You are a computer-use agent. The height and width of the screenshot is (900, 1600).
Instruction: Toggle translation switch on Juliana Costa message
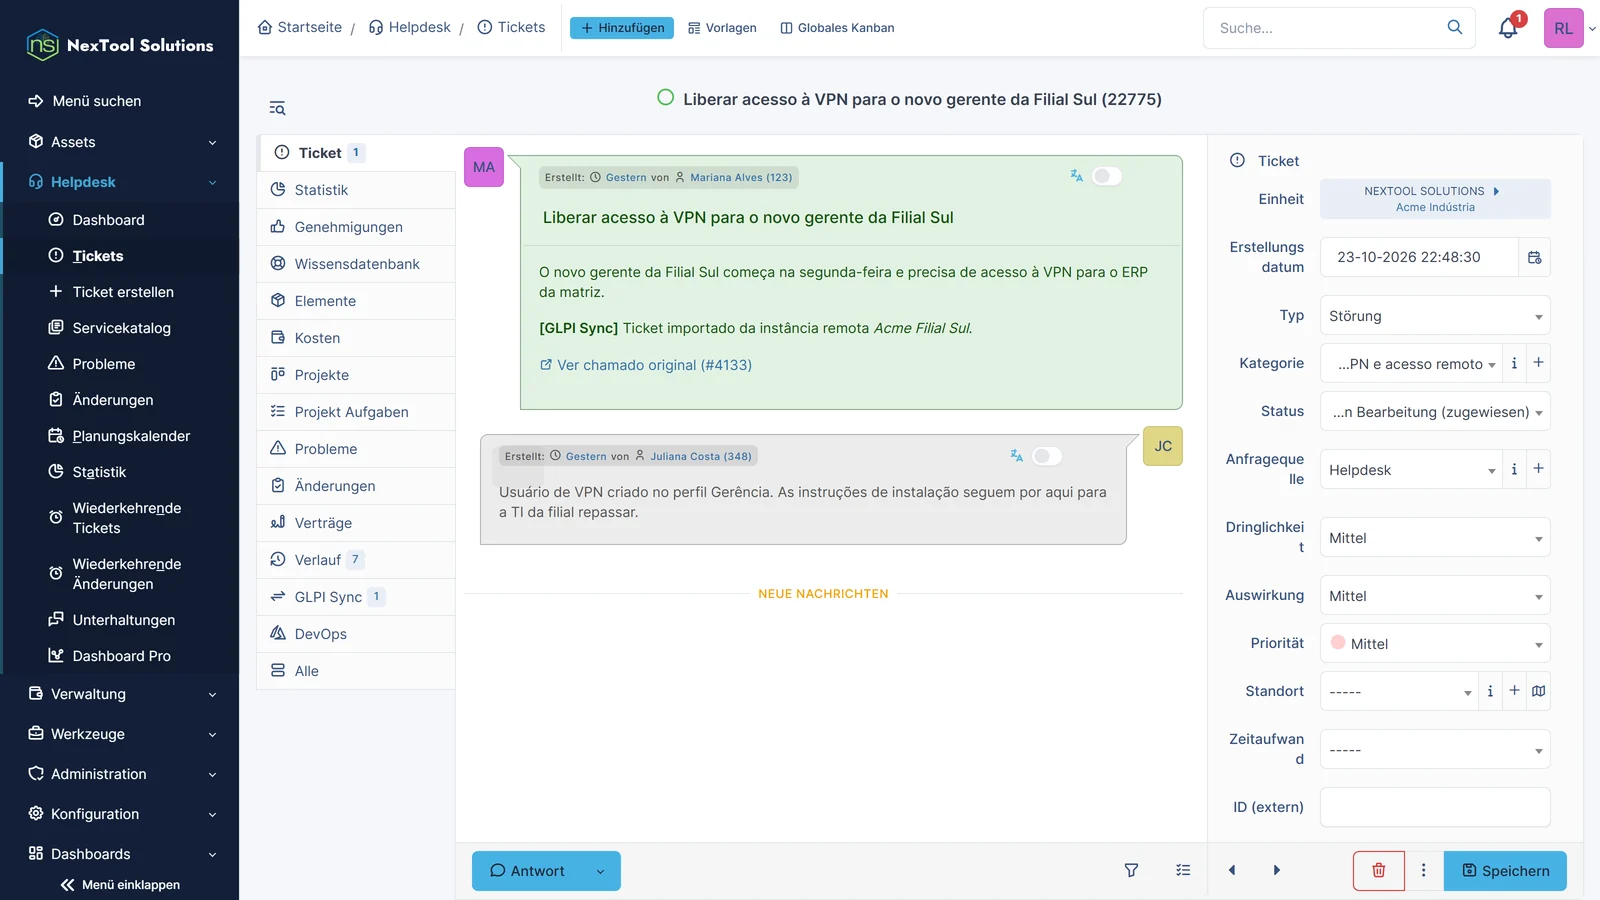[x=1046, y=456]
